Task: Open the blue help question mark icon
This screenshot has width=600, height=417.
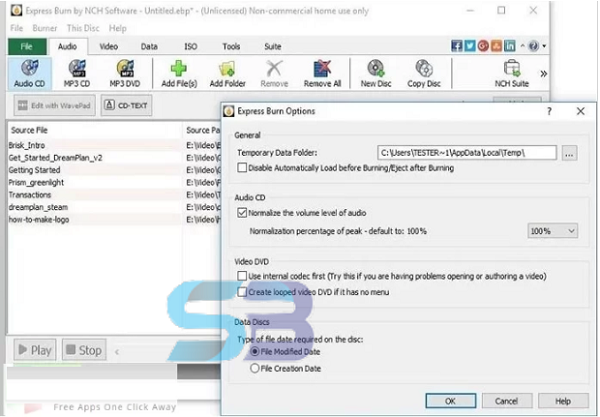Action: coord(533,46)
